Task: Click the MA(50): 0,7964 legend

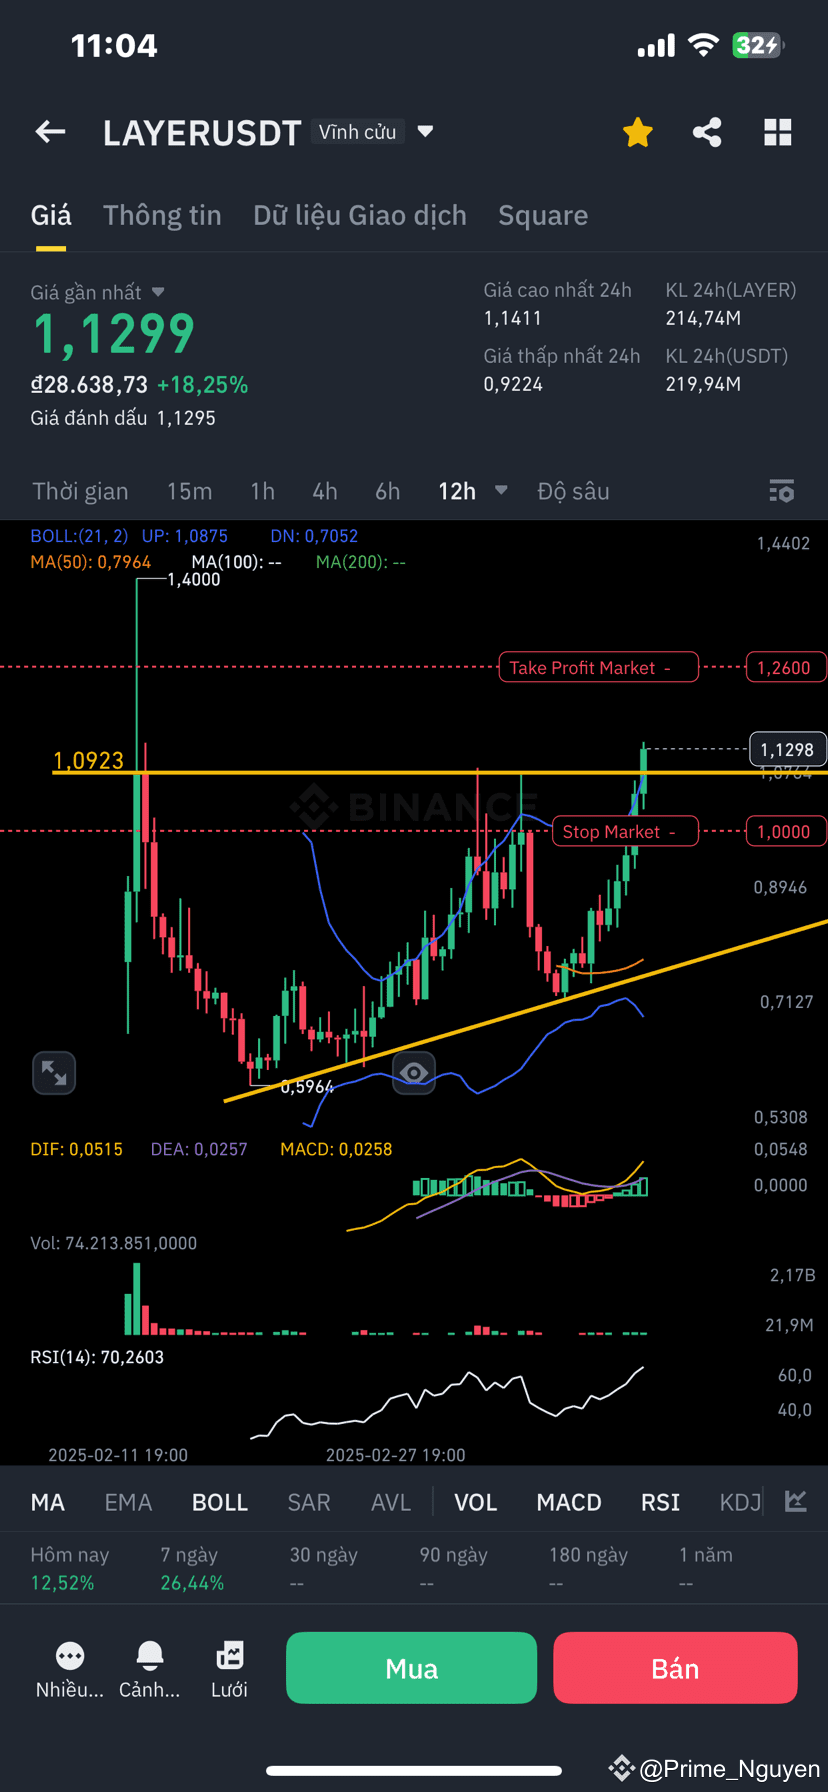Action: [x=91, y=562]
